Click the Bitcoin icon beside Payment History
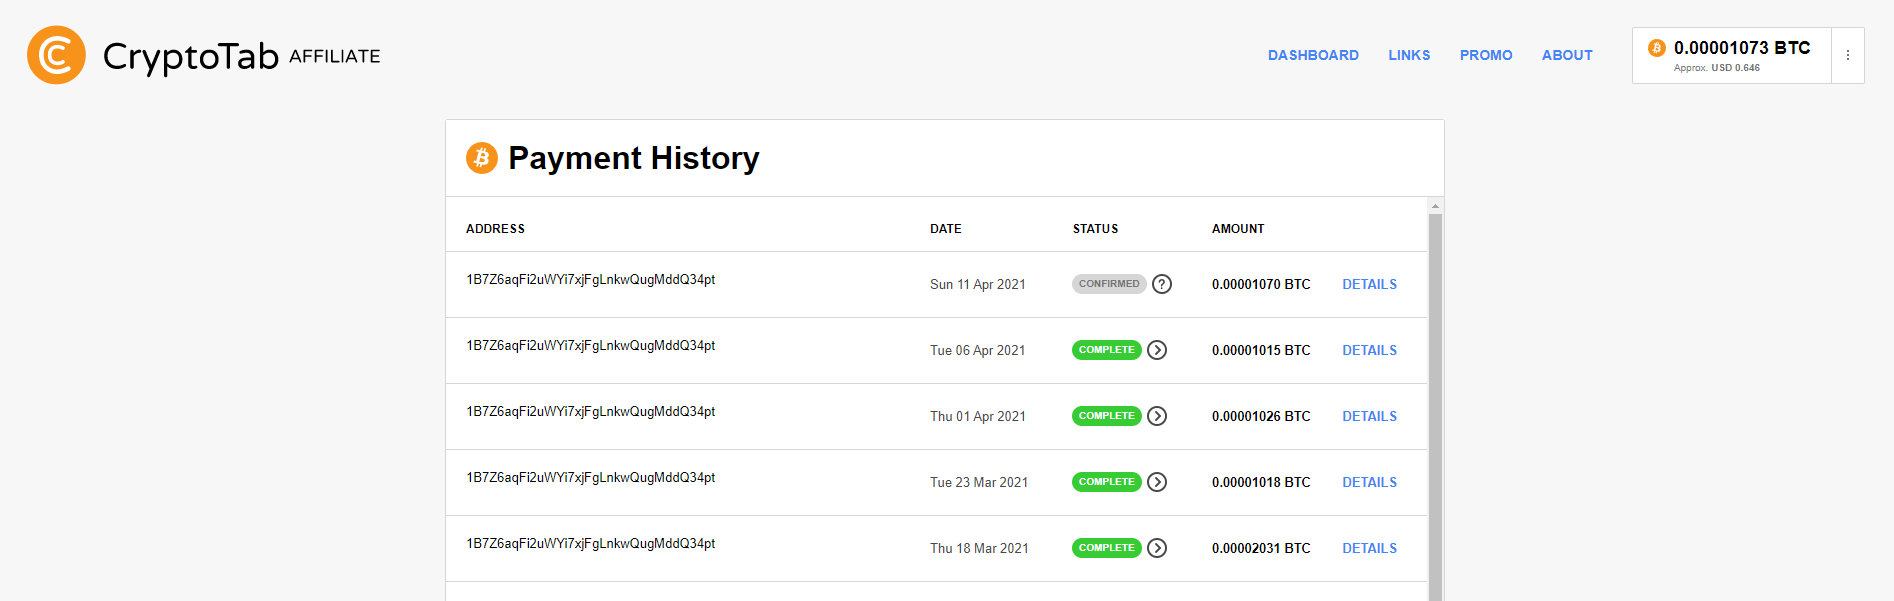This screenshot has width=1894, height=601. [x=482, y=158]
